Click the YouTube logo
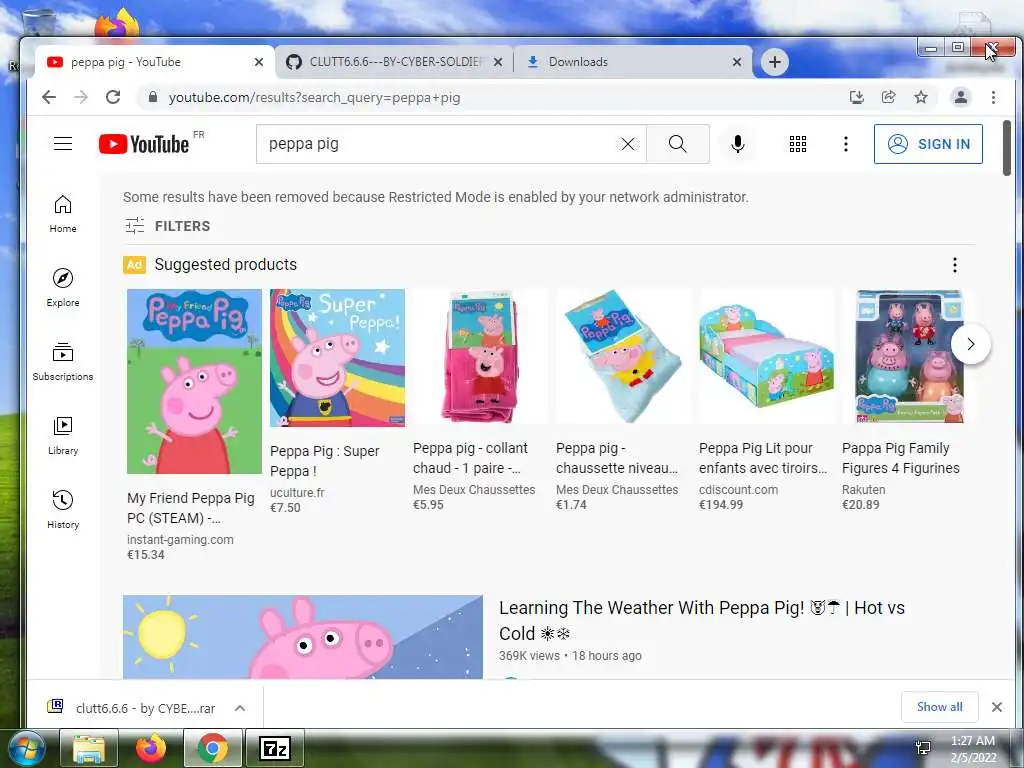The width and height of the screenshot is (1024, 768). [144, 144]
